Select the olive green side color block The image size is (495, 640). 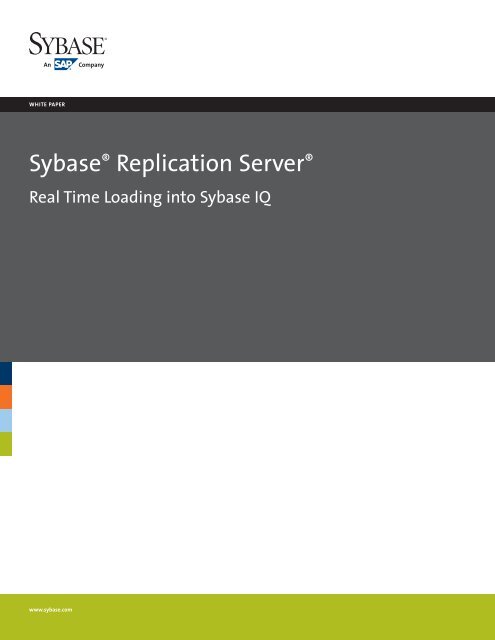(6, 444)
